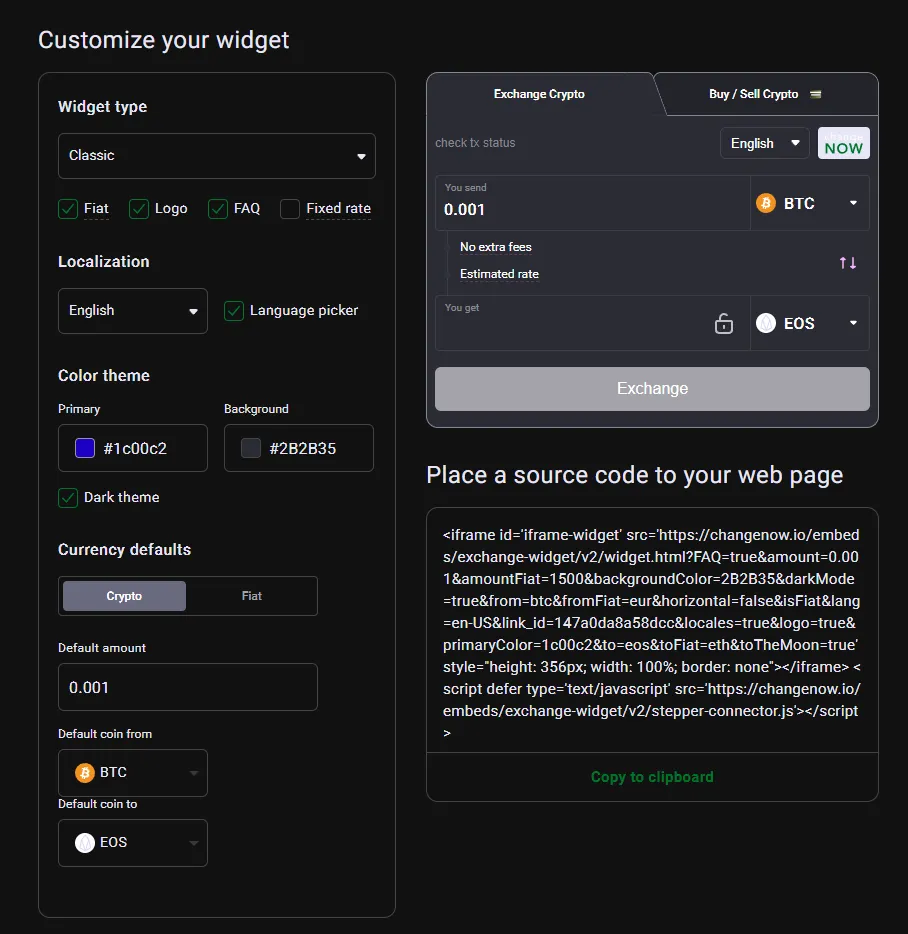
Task: Expand the EOS currency selector in widget
Action: pos(810,323)
